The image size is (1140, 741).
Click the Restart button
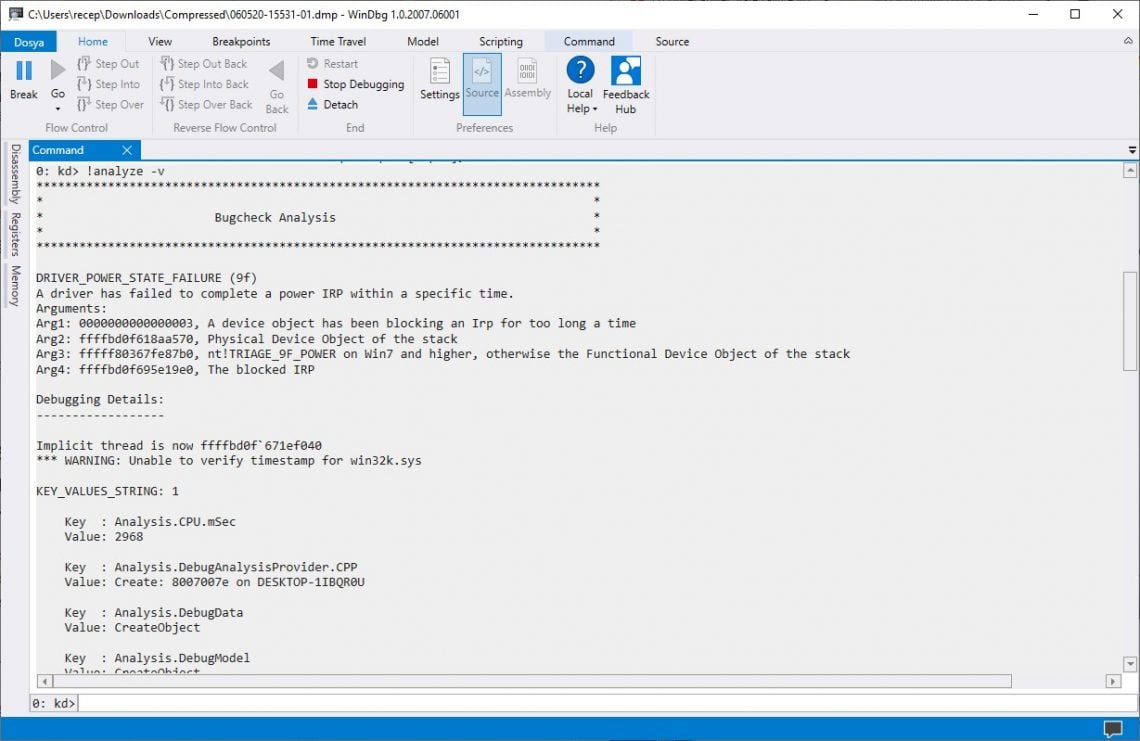point(333,64)
